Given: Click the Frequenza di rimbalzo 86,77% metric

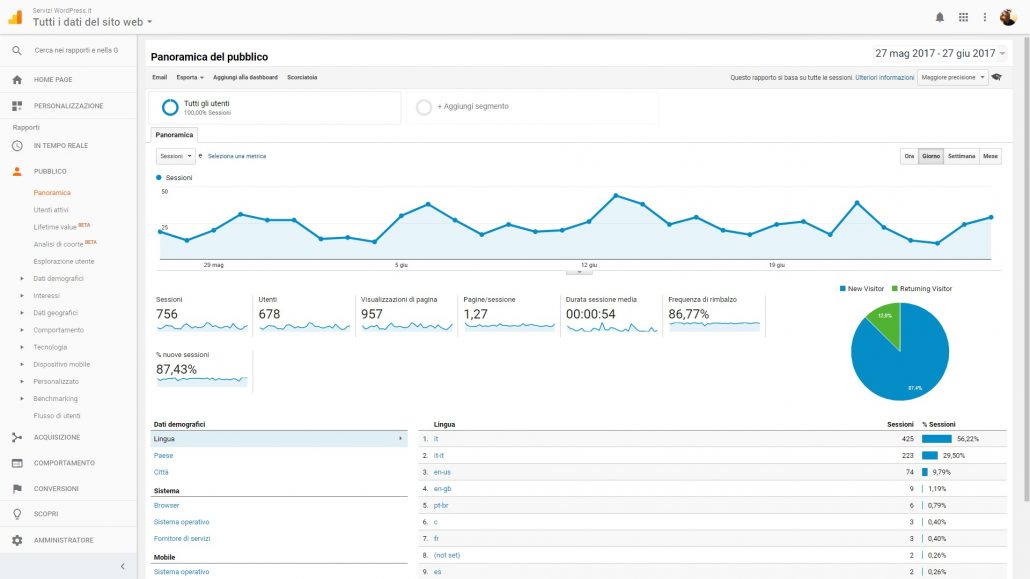Looking at the screenshot, I should point(714,315).
